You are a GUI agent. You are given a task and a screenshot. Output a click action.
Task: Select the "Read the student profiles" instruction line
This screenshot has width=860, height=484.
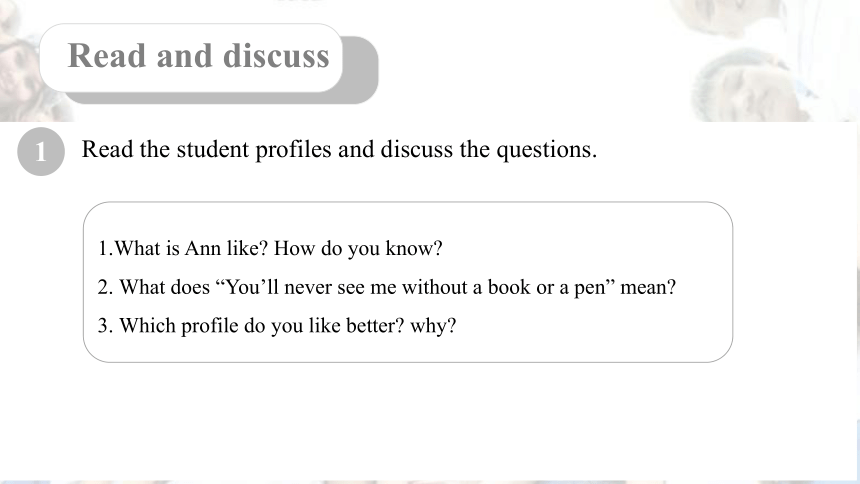339,149
